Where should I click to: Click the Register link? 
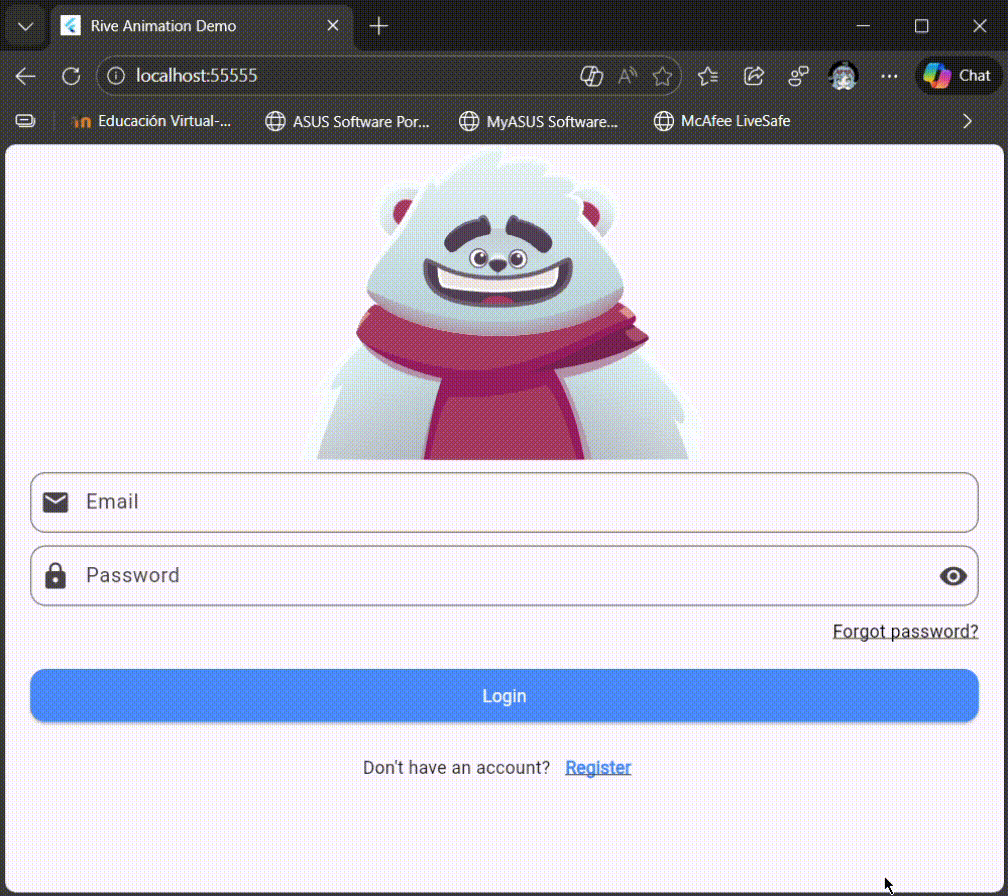coord(598,767)
